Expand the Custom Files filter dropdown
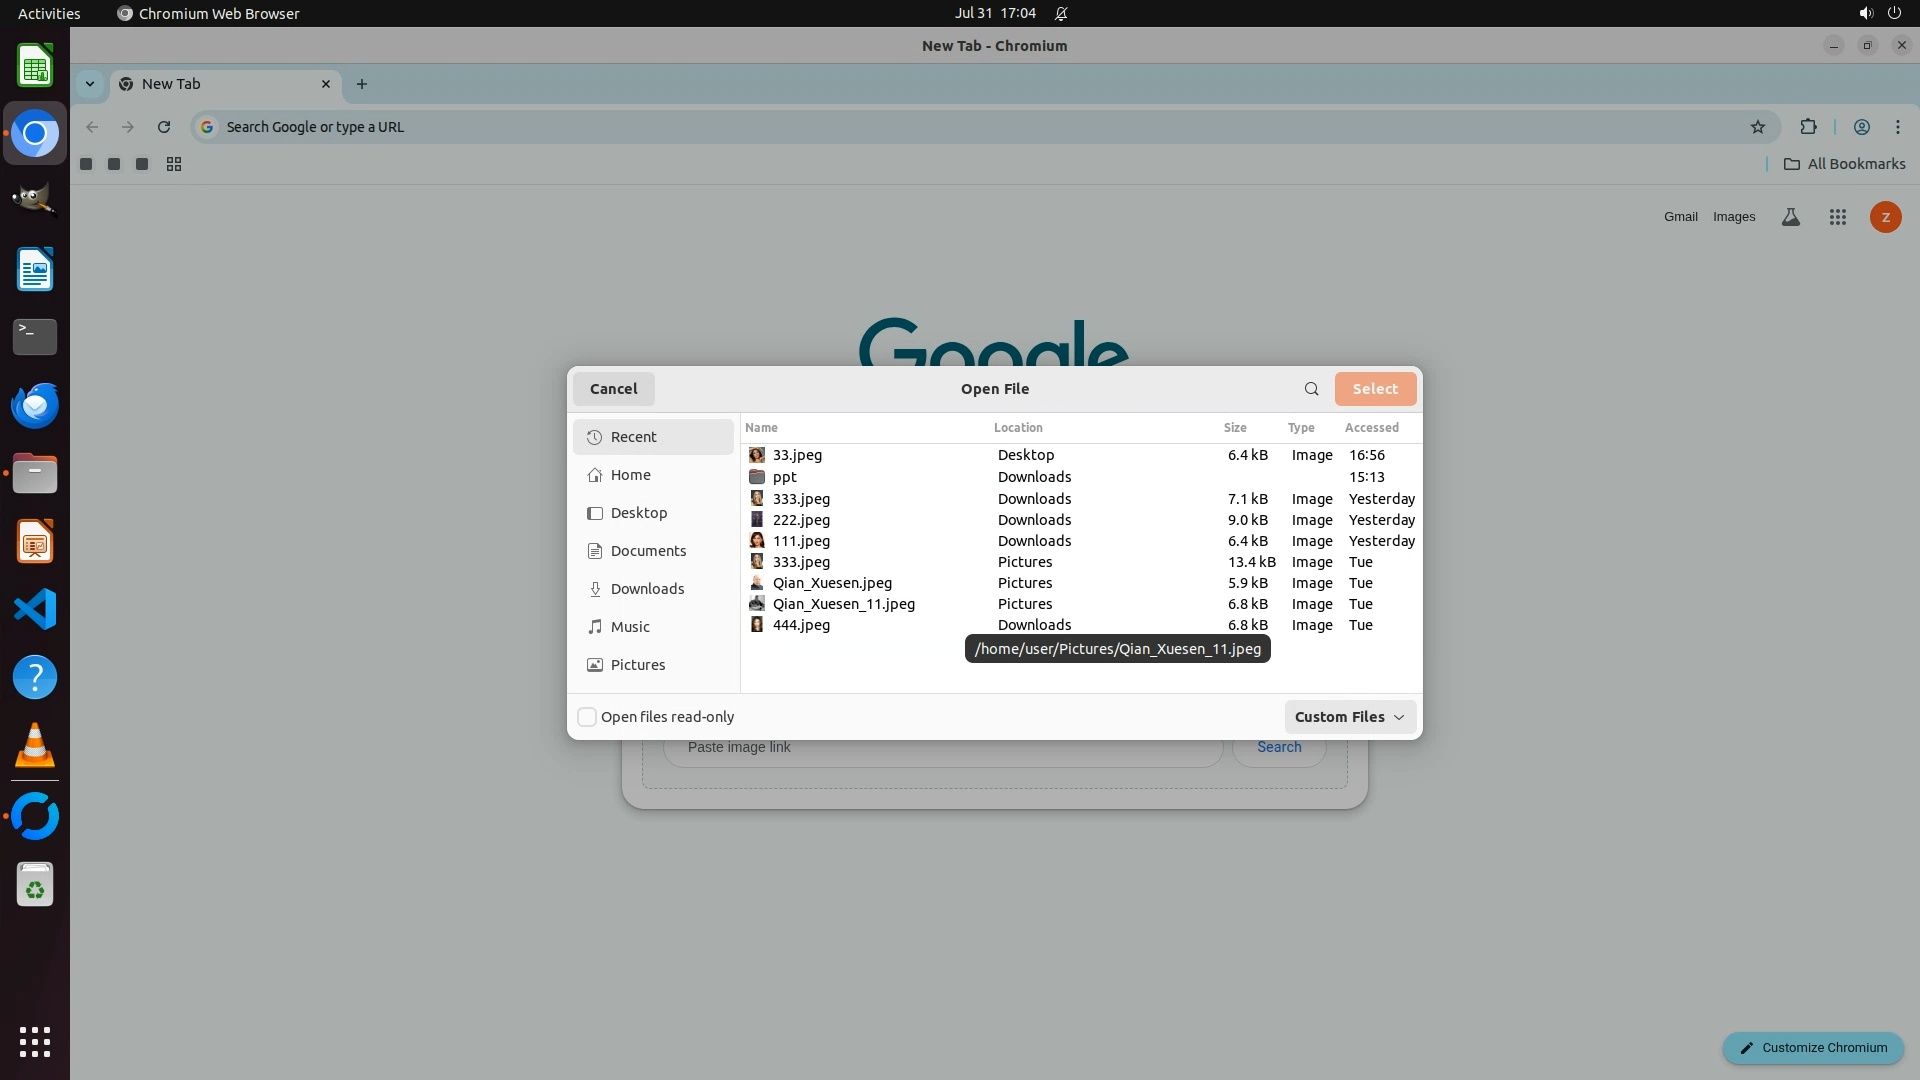This screenshot has width=1920, height=1080. point(1349,717)
